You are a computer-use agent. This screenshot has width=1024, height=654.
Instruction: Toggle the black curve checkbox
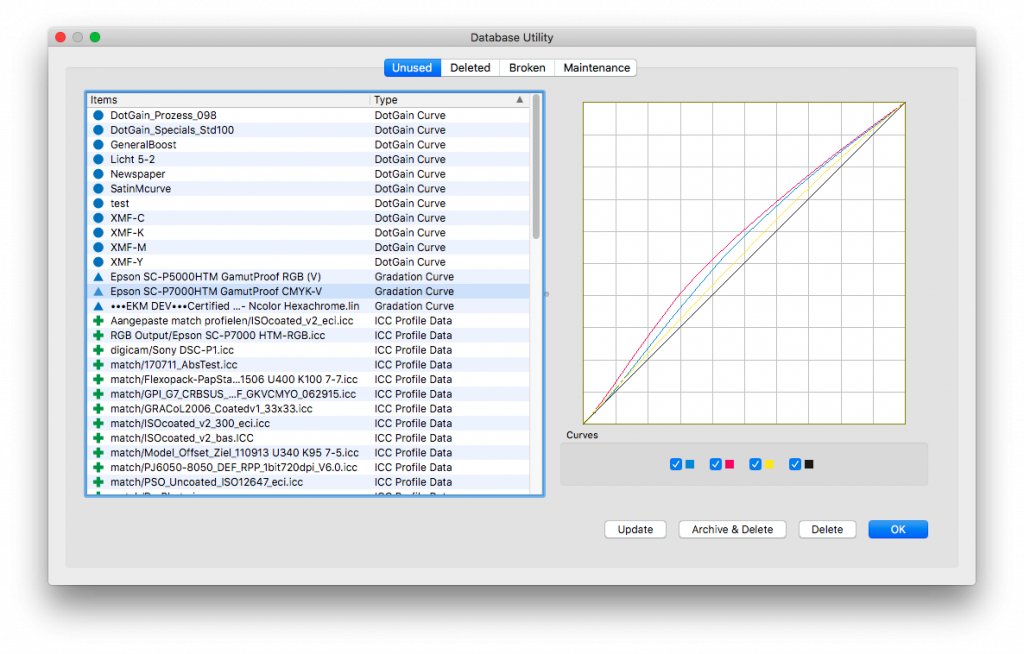[x=796, y=464]
